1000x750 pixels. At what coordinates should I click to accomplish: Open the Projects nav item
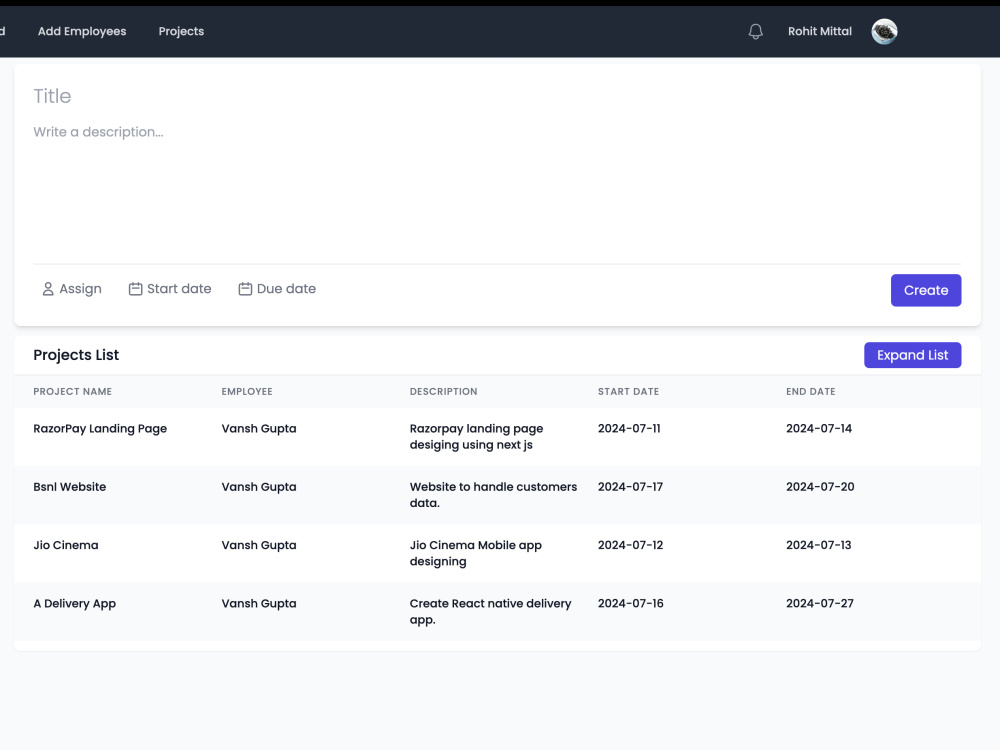(181, 31)
